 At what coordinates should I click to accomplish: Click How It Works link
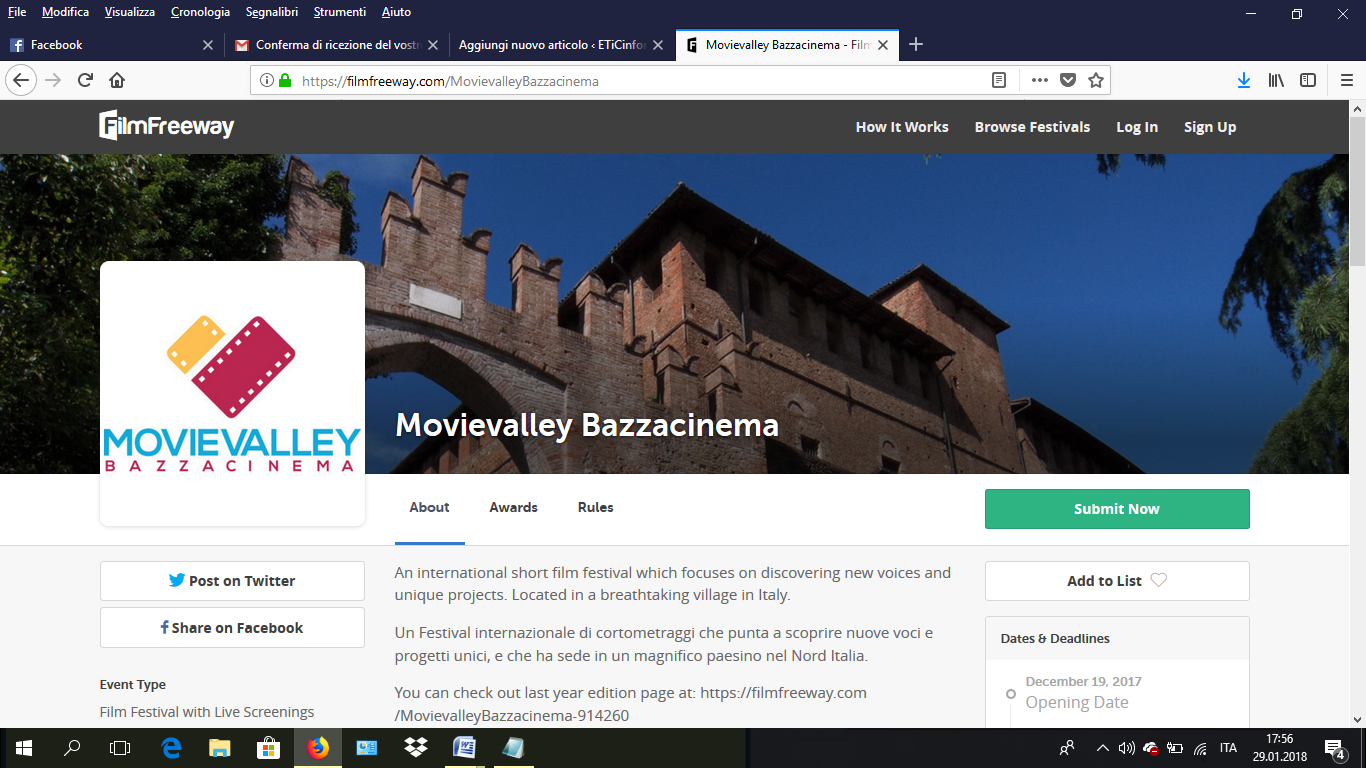point(902,127)
